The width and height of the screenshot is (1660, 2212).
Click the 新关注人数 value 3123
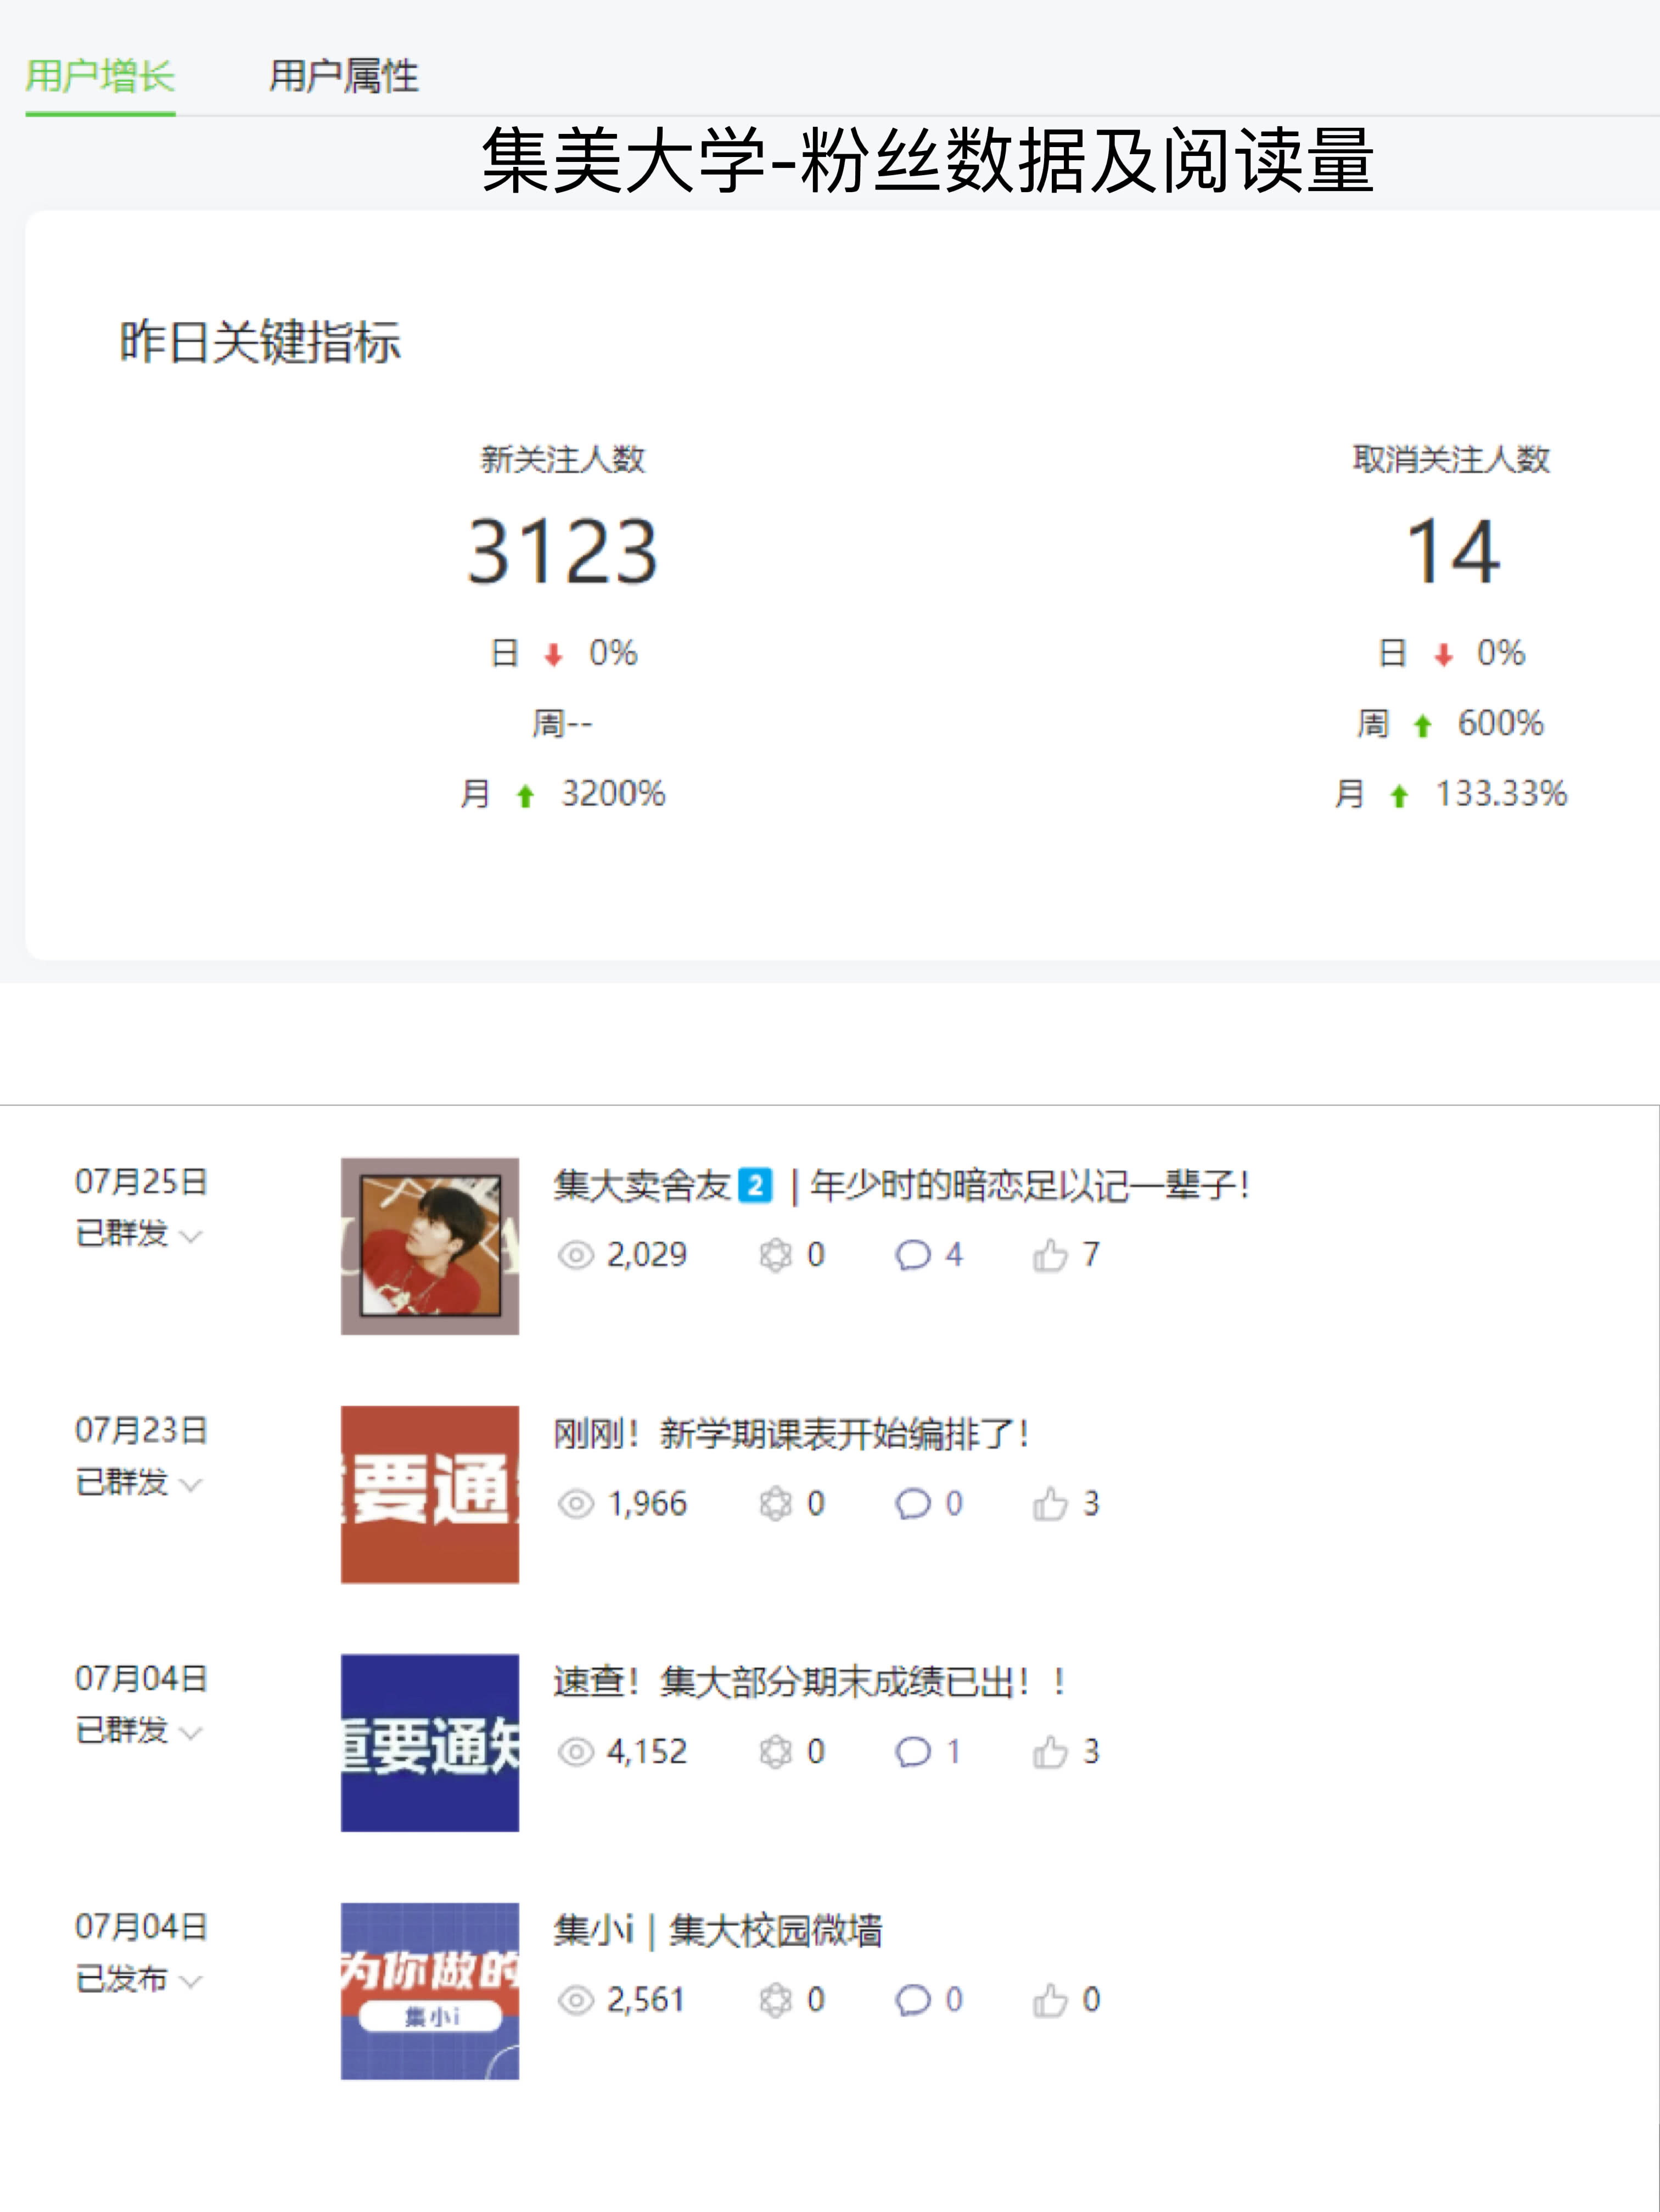coord(563,551)
